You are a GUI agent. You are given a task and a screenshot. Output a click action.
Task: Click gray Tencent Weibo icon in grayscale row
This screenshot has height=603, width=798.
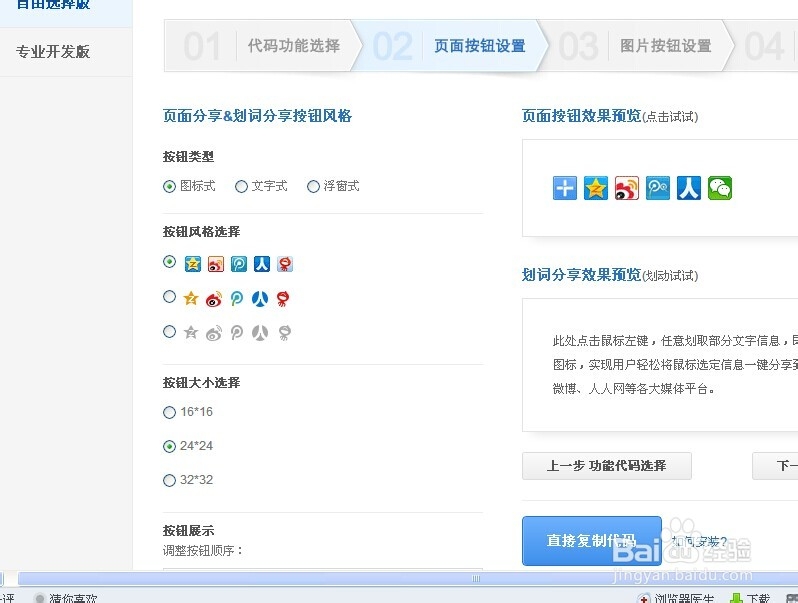coord(237,333)
